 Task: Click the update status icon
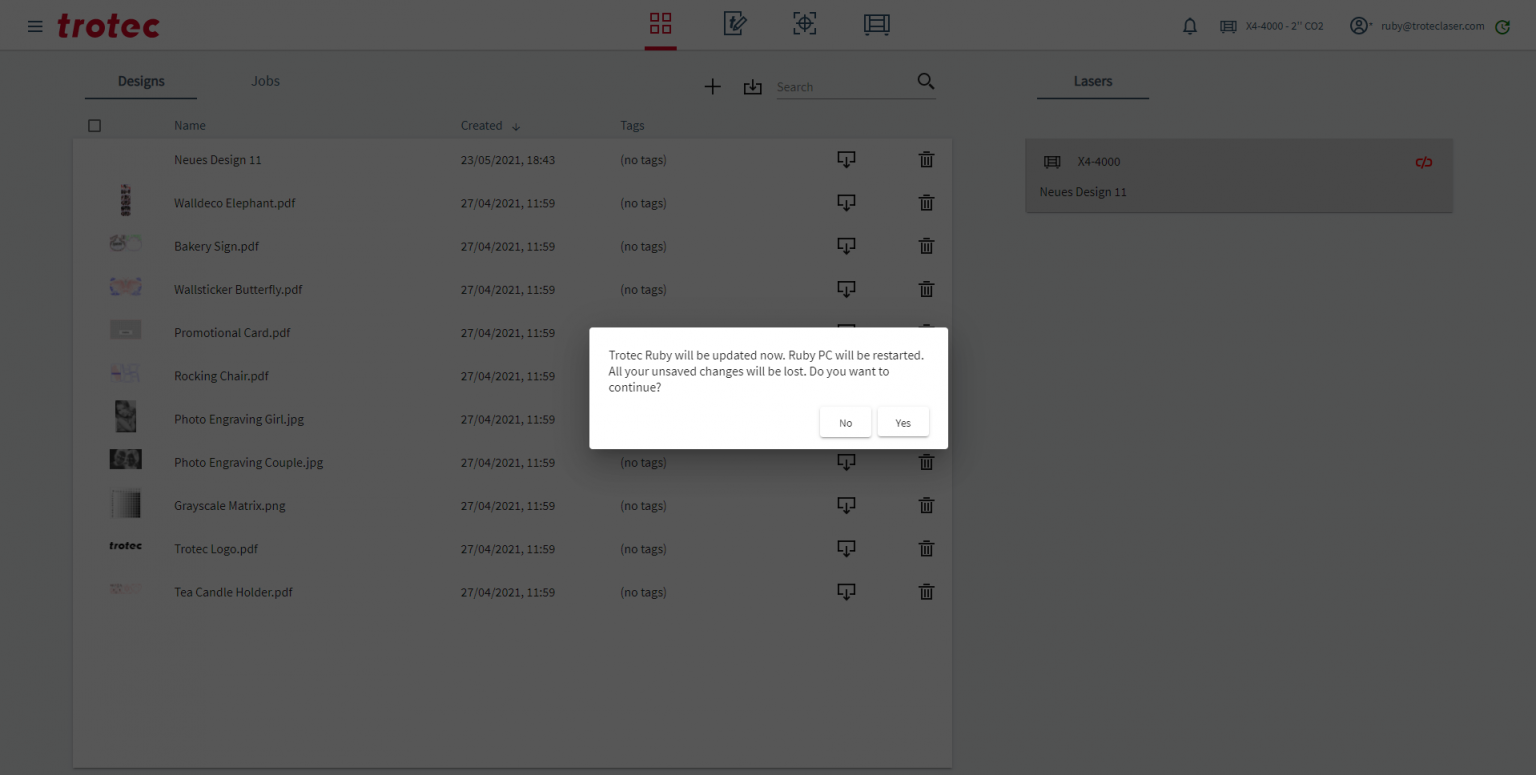[x=1502, y=27]
